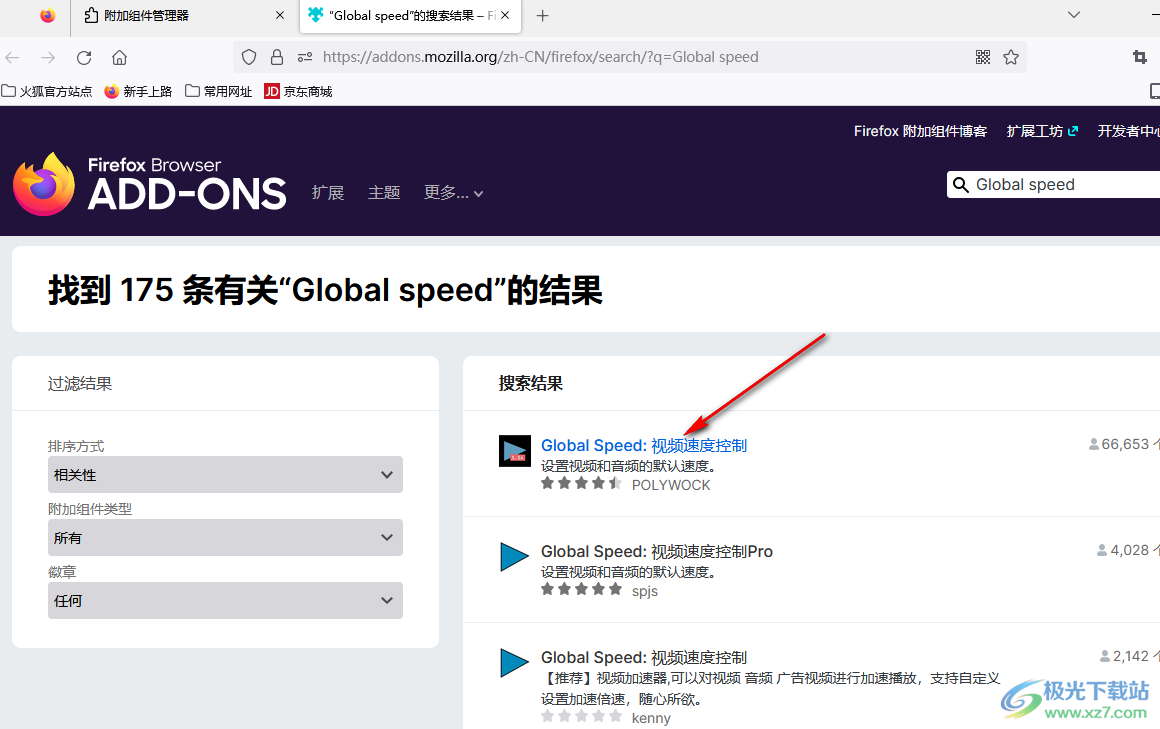Click the five-star rating by spjs
1160x729 pixels.
(x=581, y=589)
